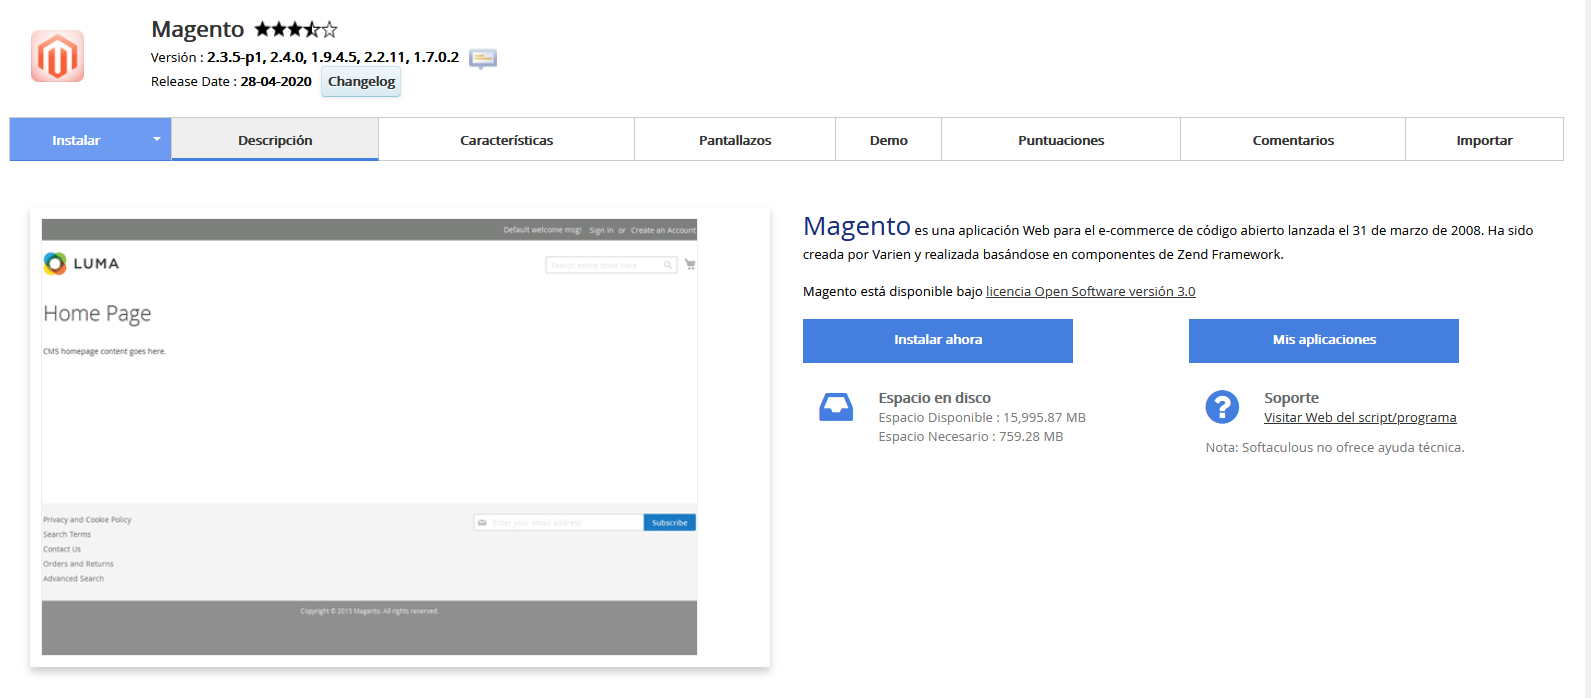
Task: Click Contact Us in the preview footer
Action: coord(62,549)
